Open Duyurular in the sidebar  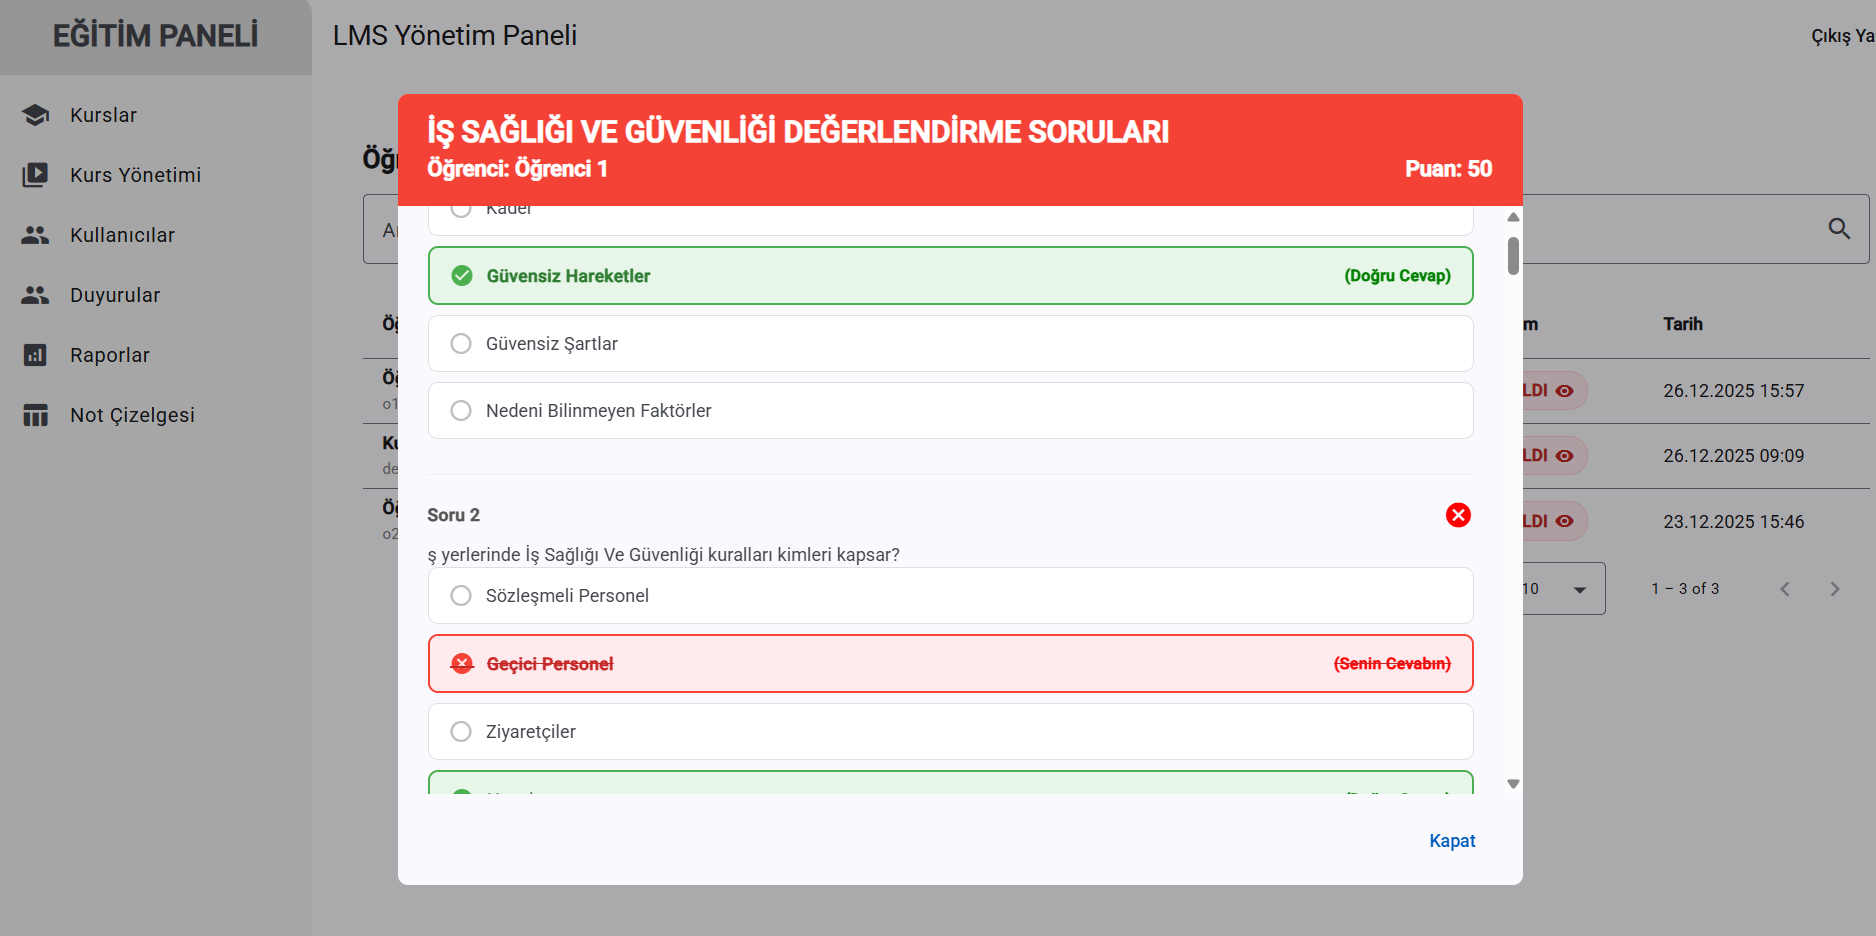point(115,295)
